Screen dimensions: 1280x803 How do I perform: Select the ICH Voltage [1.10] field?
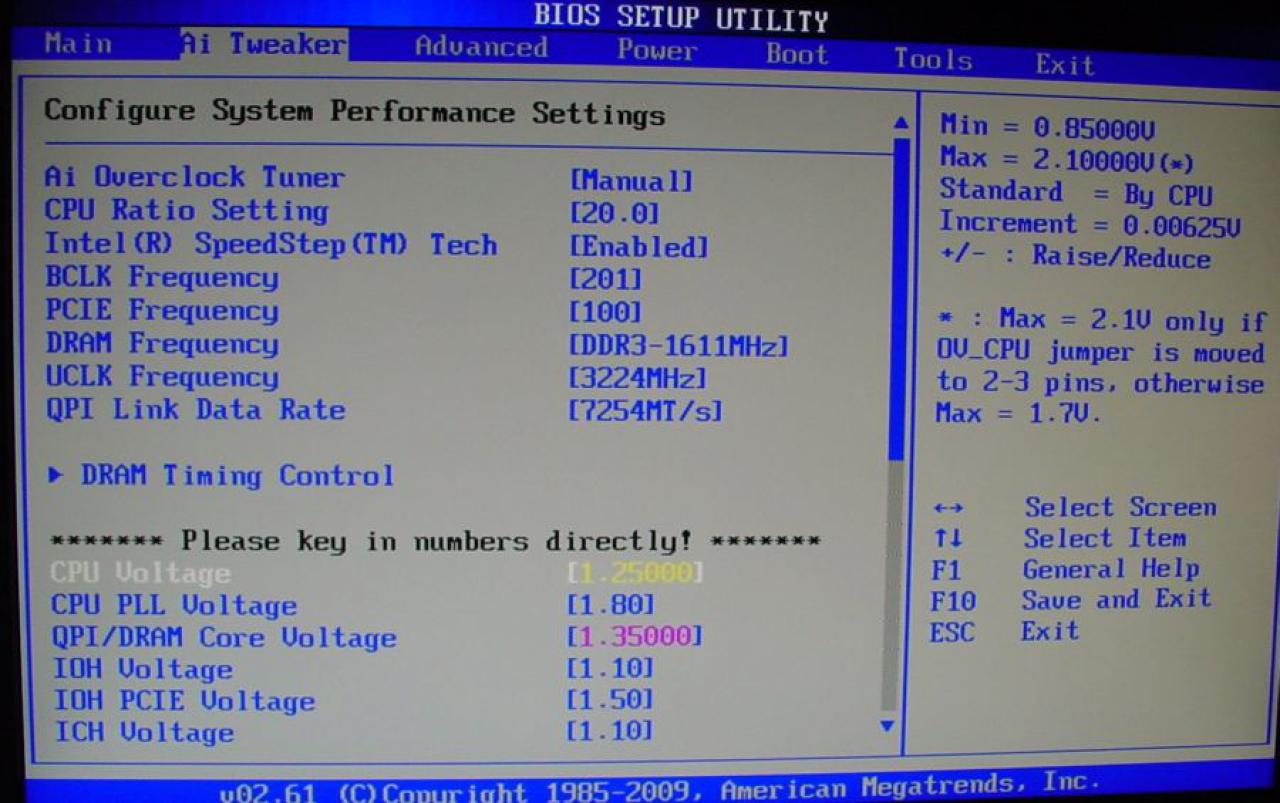(x=610, y=731)
